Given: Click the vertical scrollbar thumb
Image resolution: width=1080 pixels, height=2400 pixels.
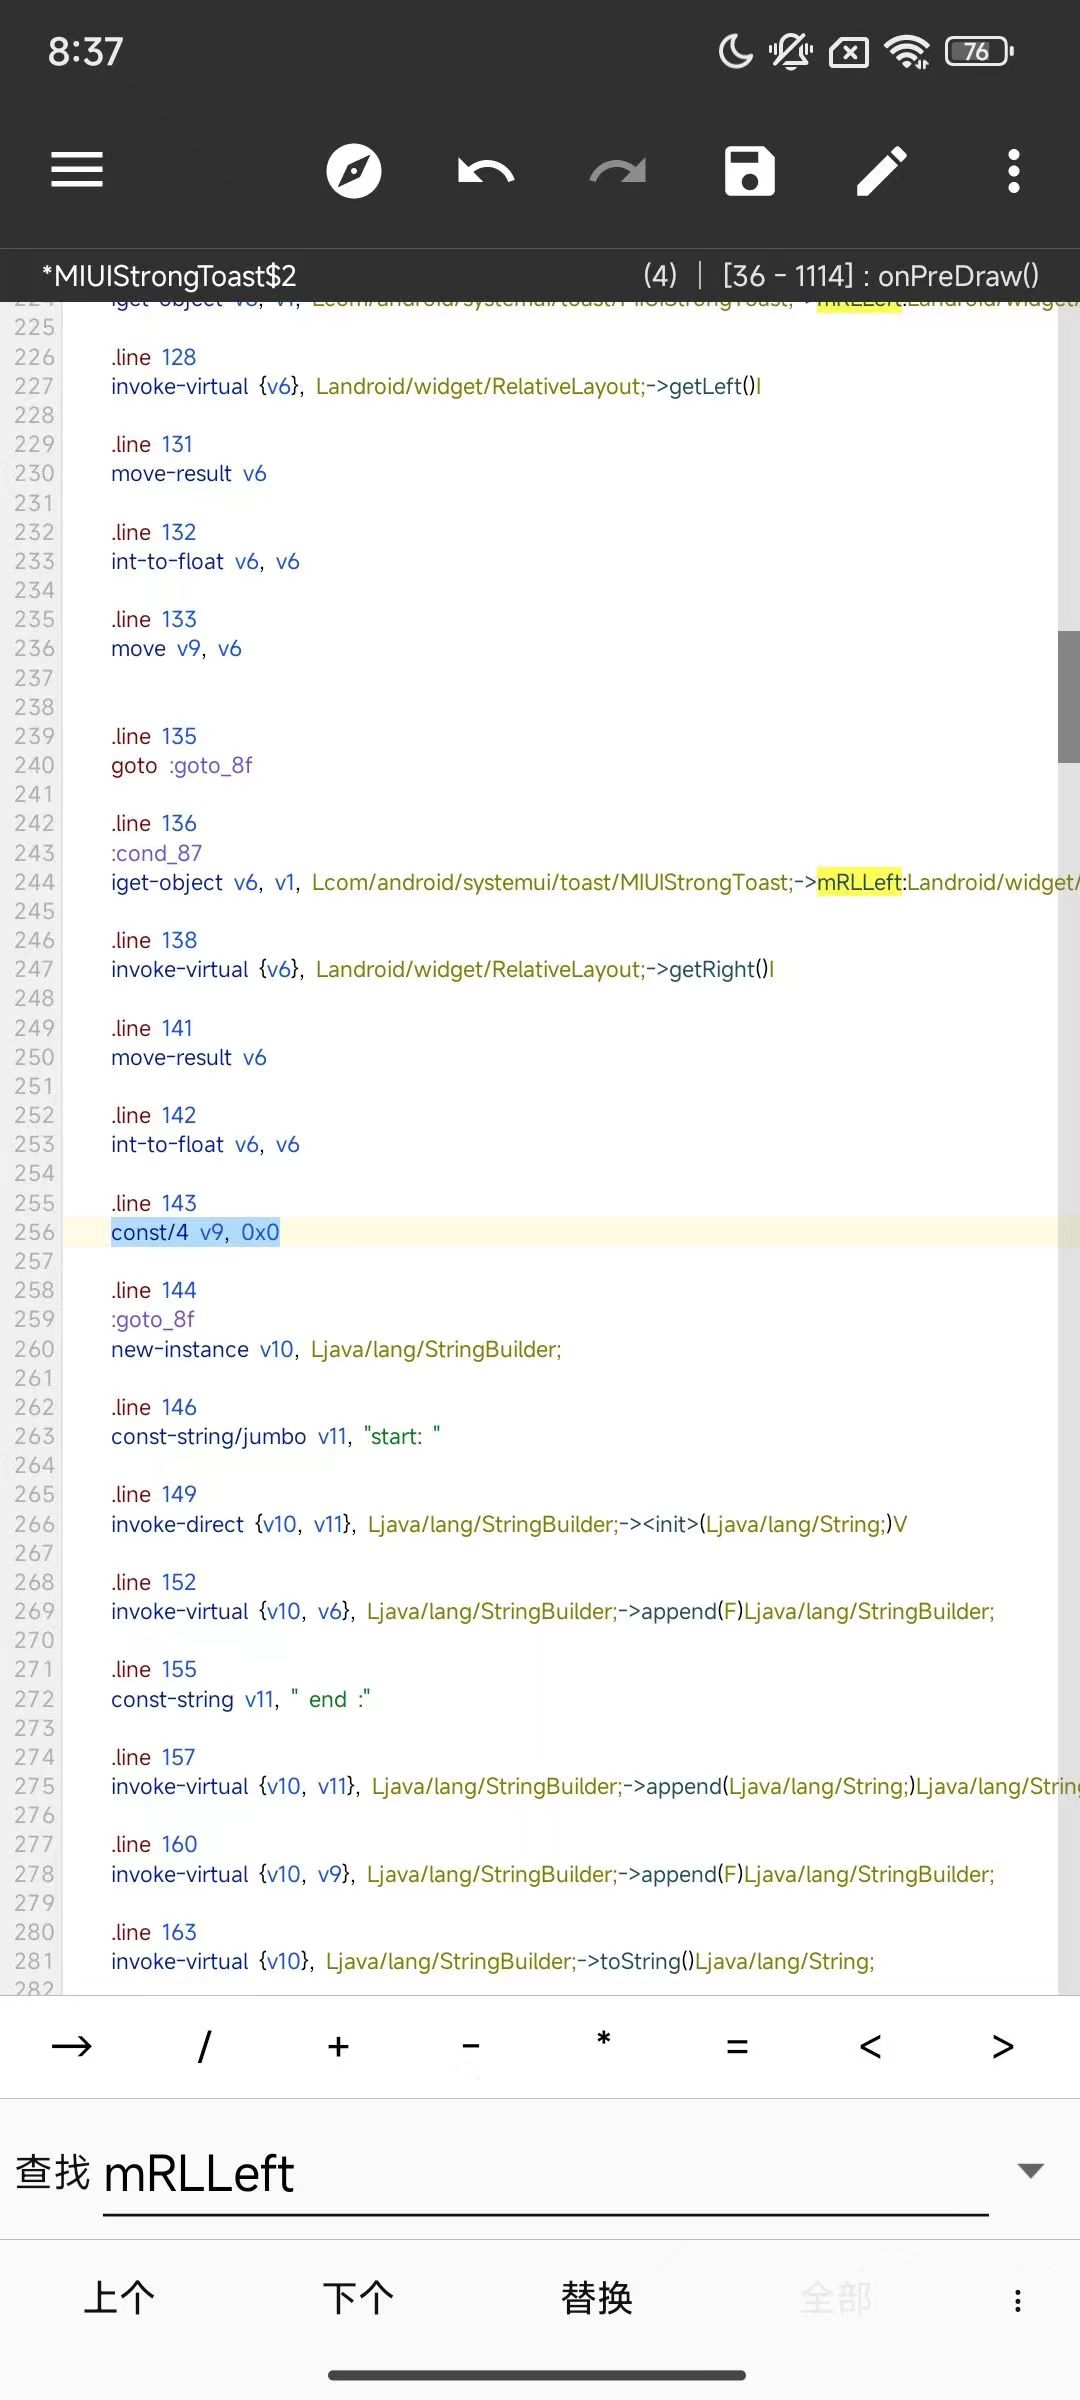Looking at the screenshot, I should (1068, 696).
